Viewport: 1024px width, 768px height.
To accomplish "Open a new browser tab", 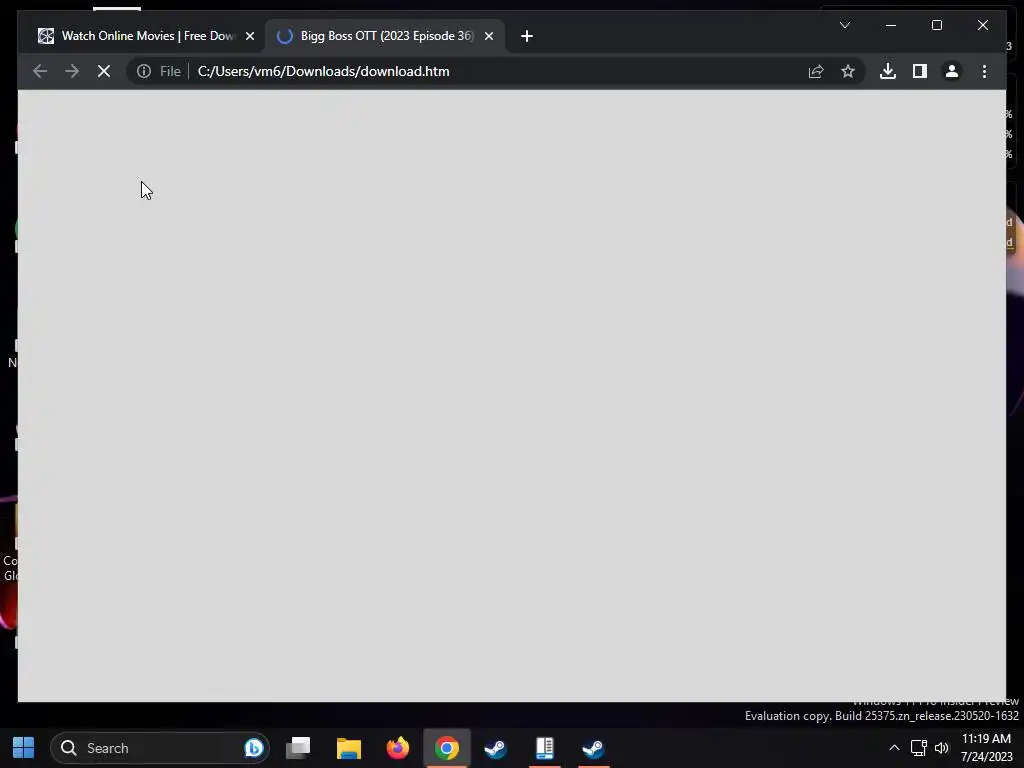I will tap(527, 36).
